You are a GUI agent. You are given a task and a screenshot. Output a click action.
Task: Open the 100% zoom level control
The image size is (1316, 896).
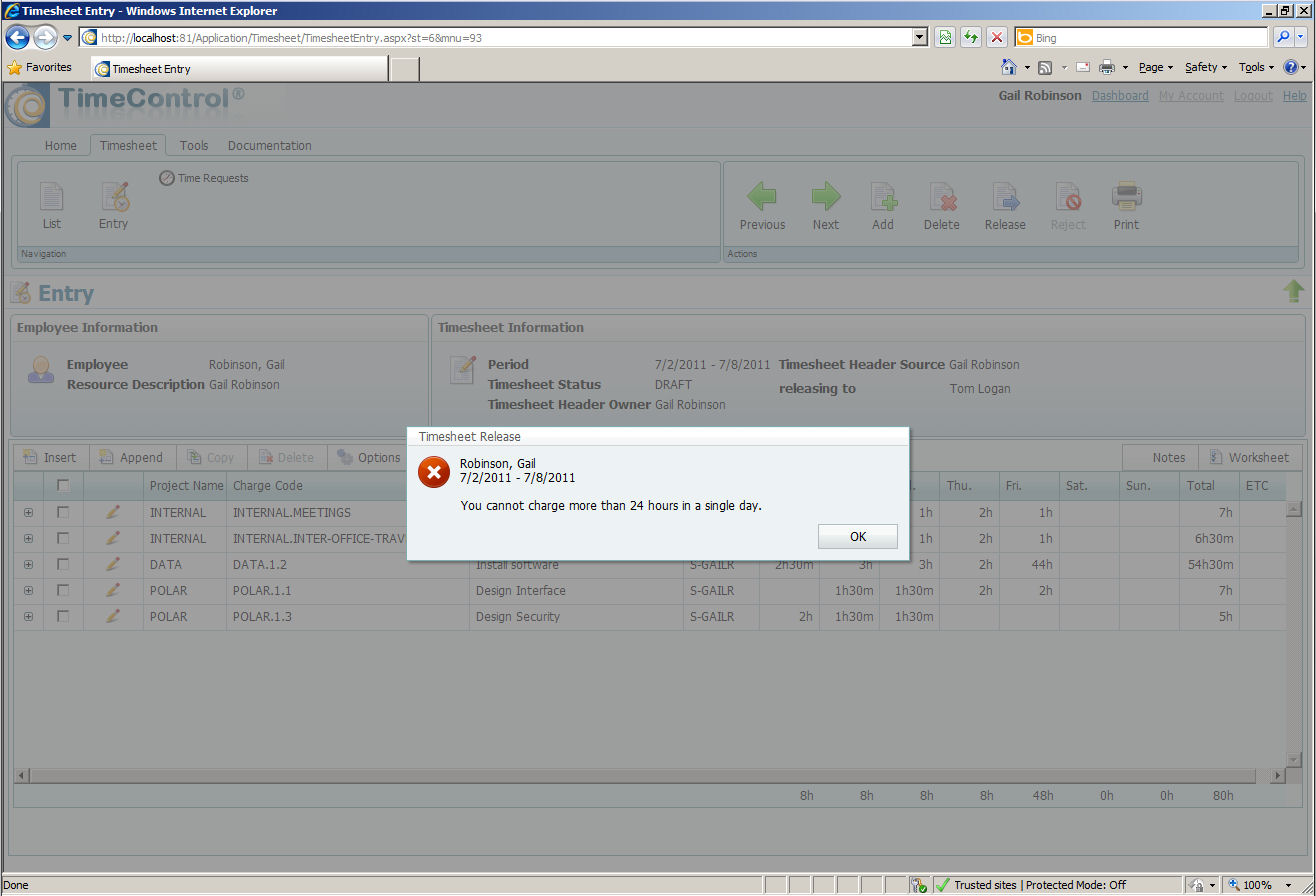[1258, 885]
